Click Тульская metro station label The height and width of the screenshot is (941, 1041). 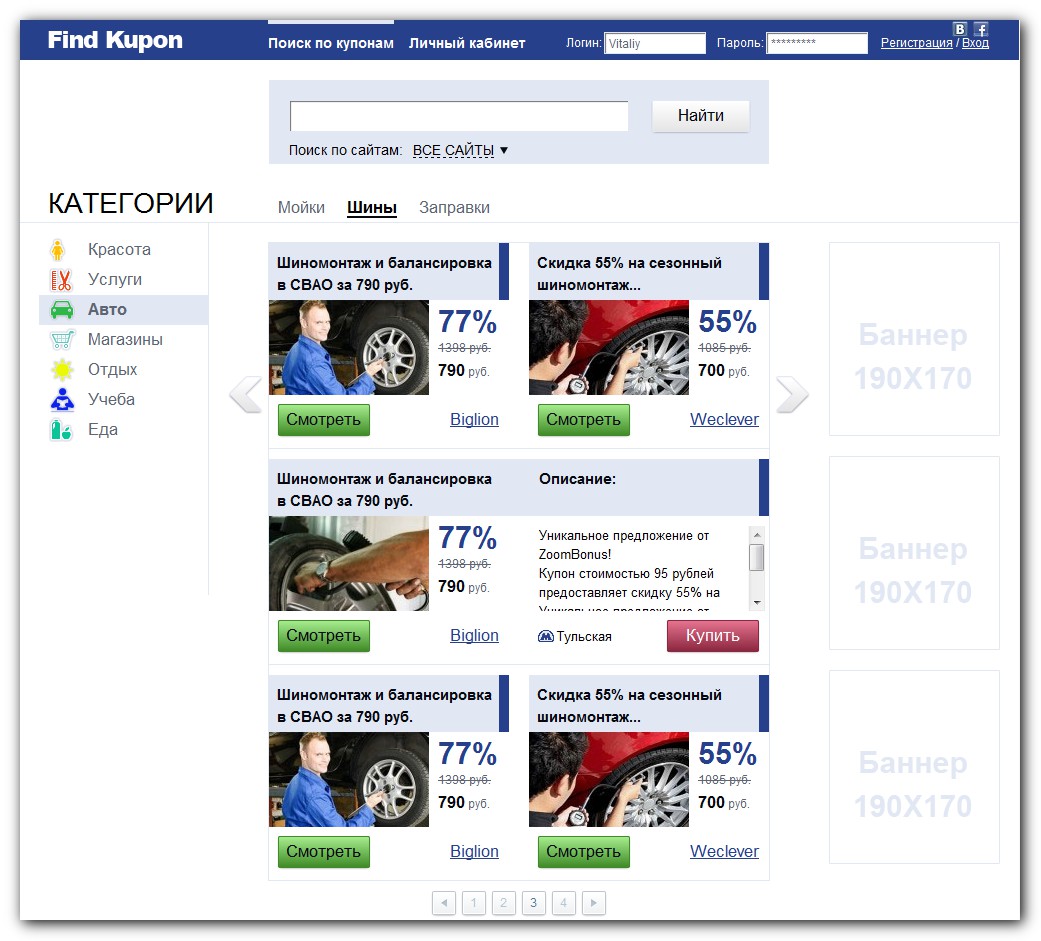[x=584, y=636]
